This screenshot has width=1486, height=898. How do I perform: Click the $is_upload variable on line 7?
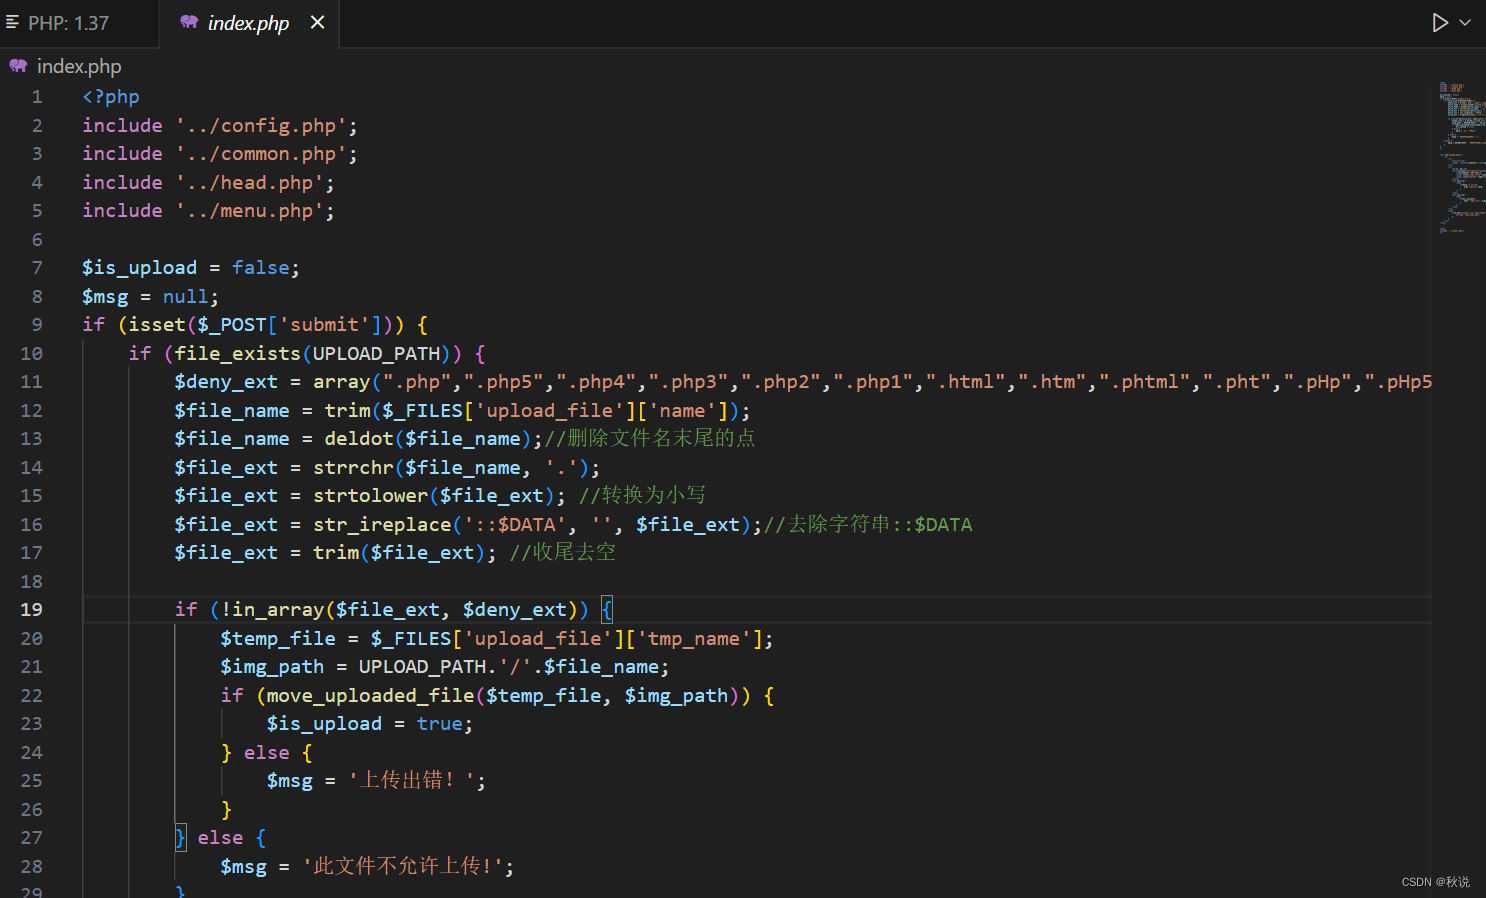click(140, 268)
